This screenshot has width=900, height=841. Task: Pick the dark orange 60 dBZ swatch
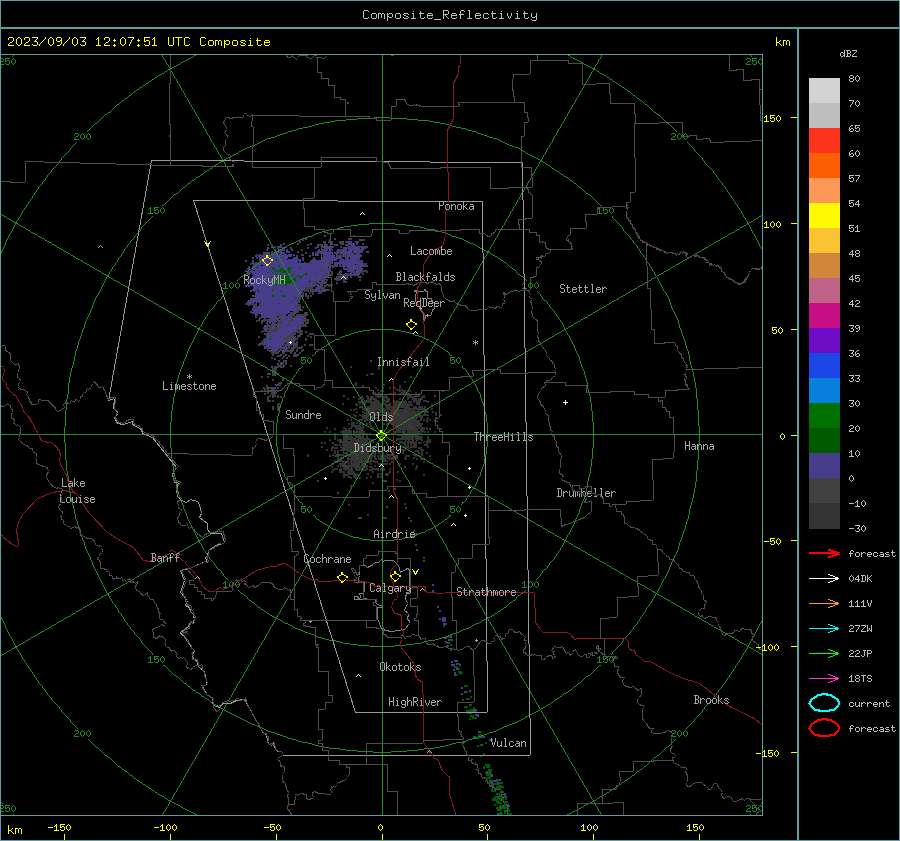coord(824,166)
